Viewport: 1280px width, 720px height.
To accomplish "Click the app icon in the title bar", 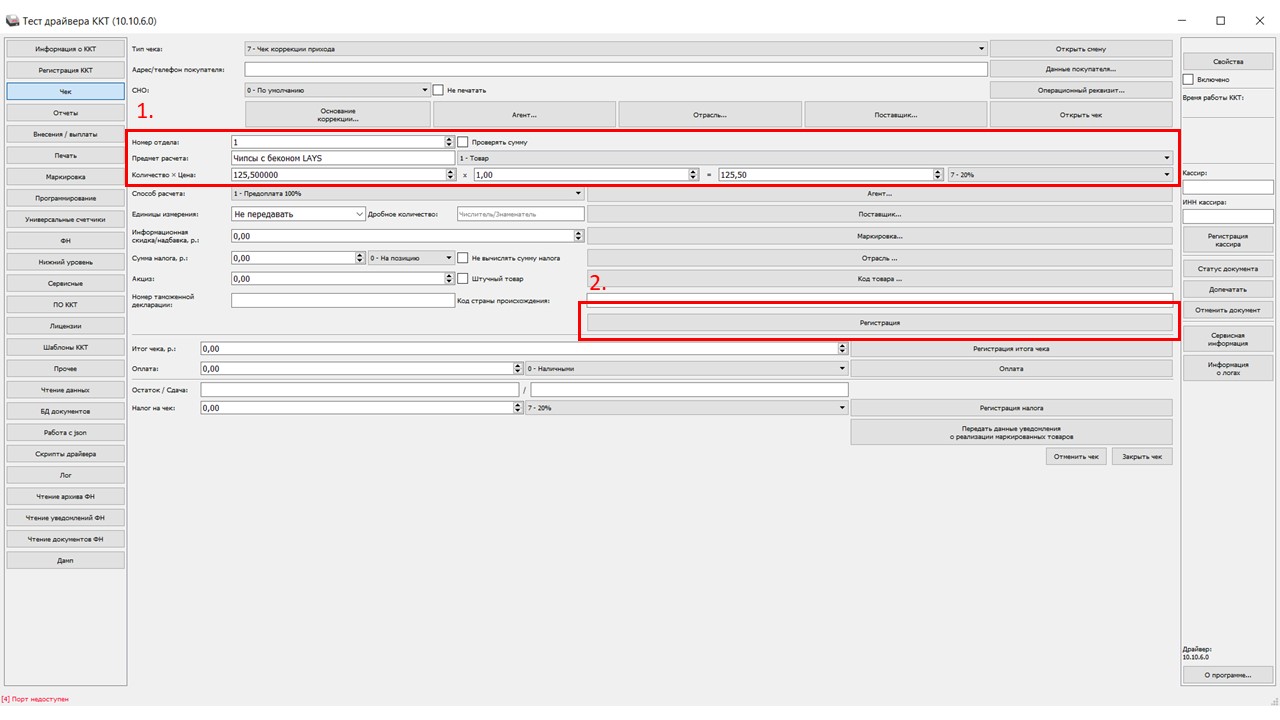I will pyautogui.click(x=12, y=20).
